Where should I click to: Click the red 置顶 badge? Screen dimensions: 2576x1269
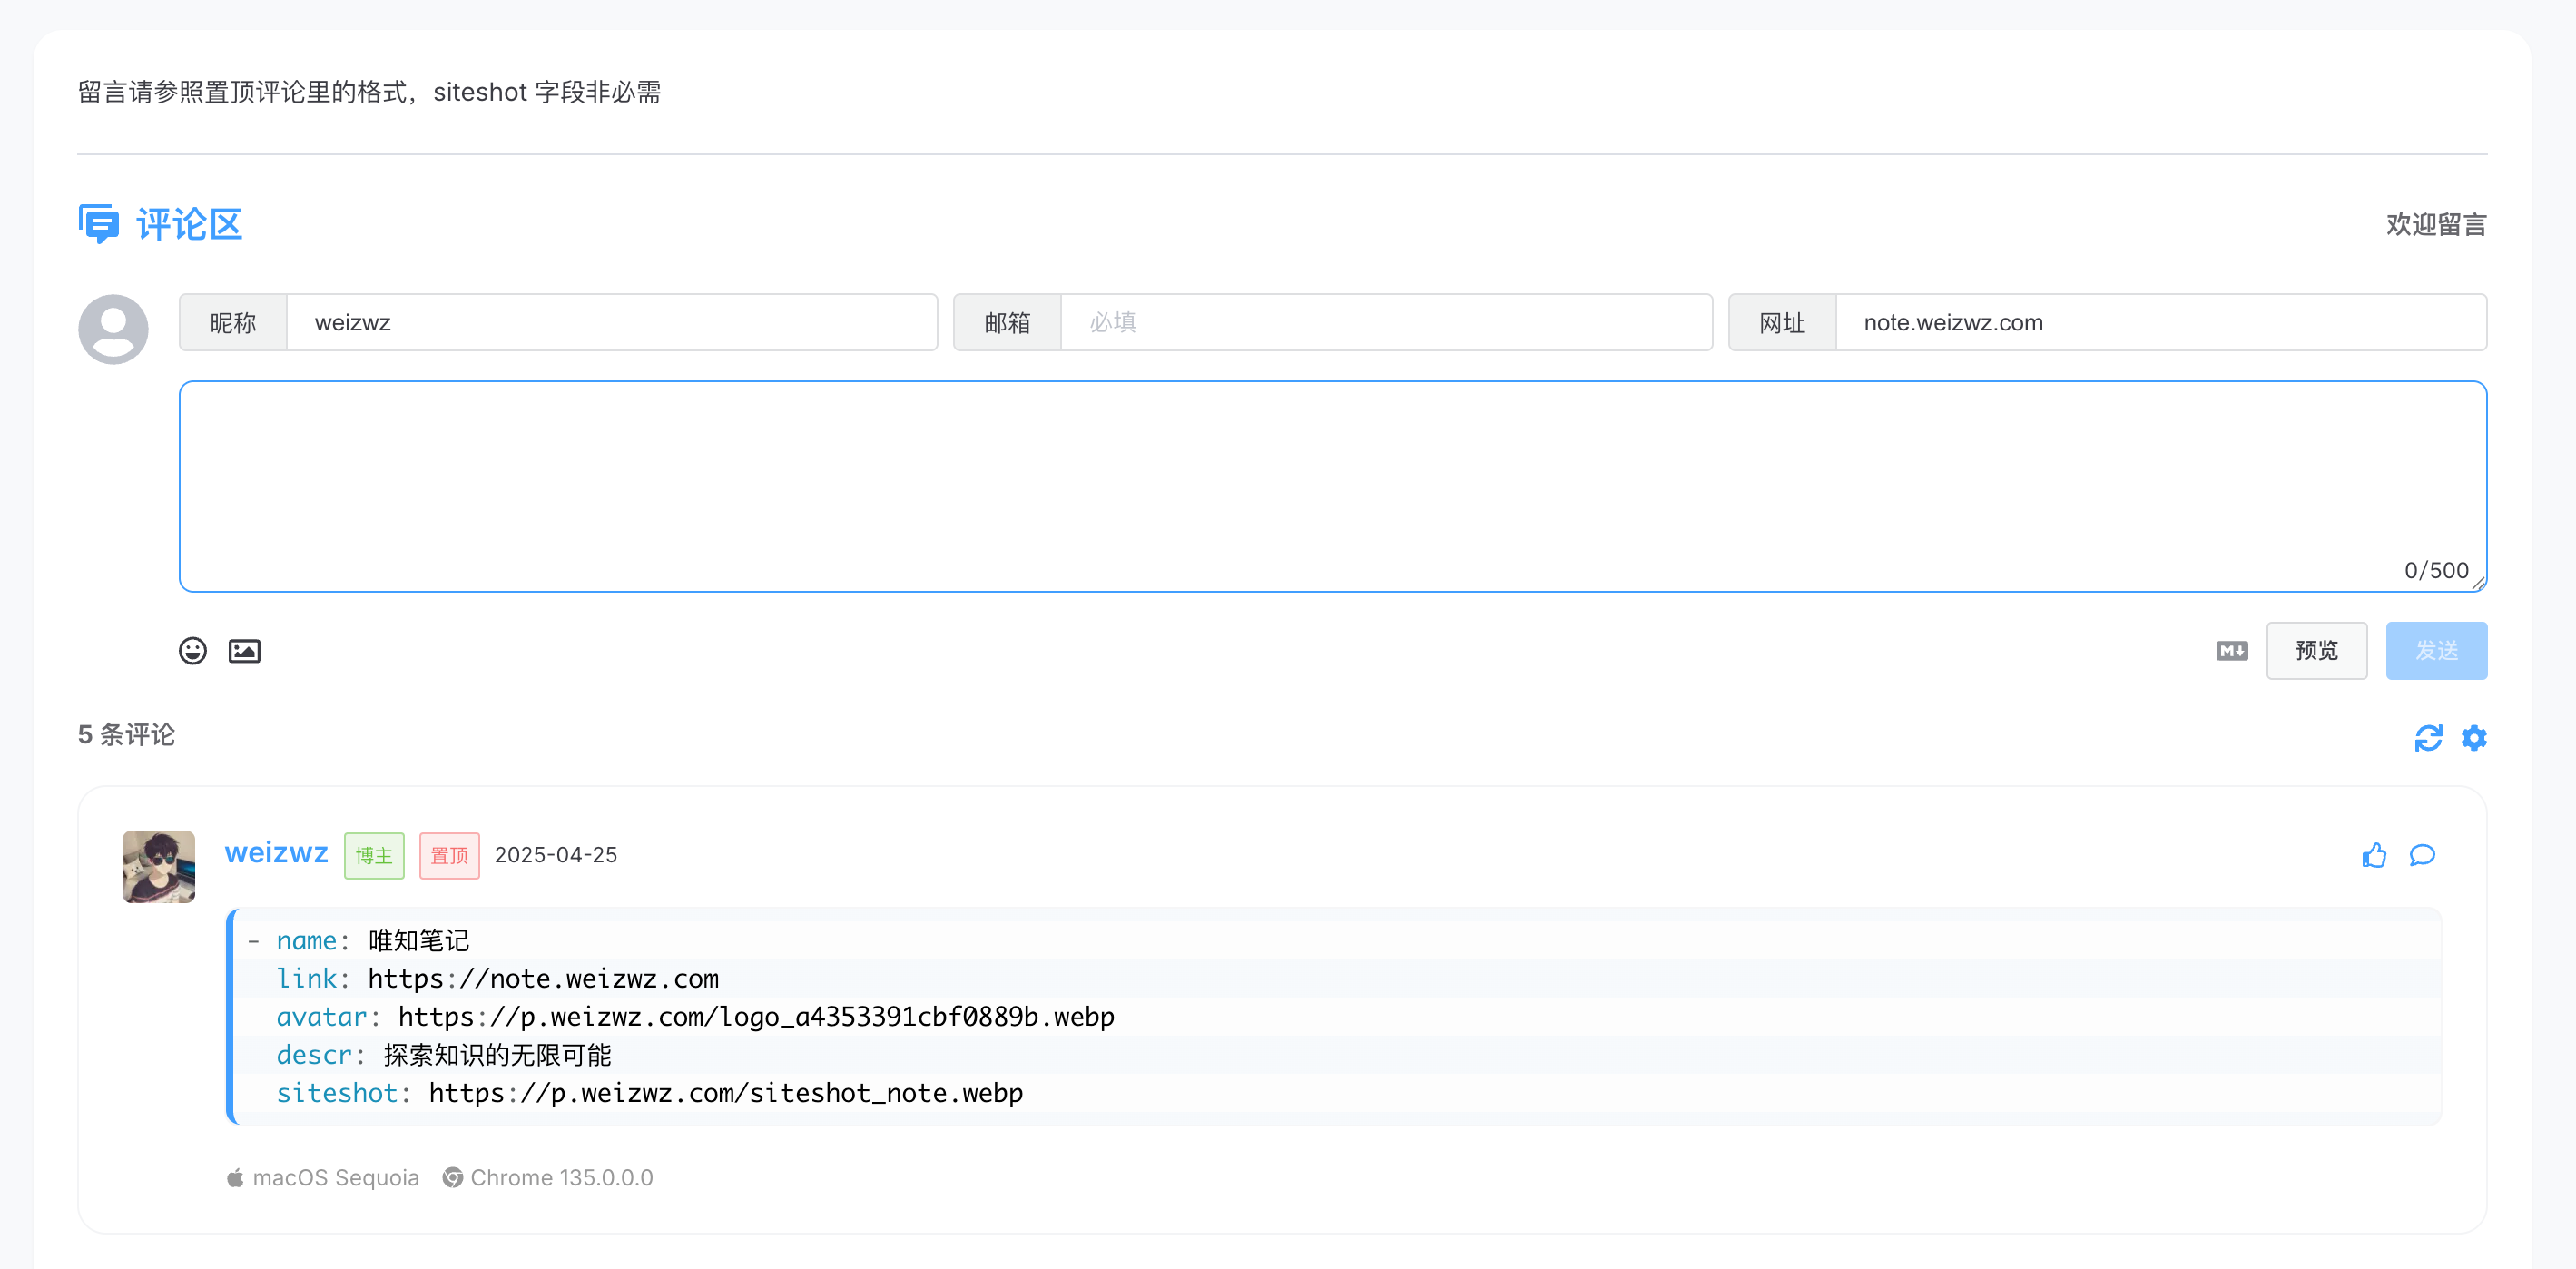pos(448,855)
